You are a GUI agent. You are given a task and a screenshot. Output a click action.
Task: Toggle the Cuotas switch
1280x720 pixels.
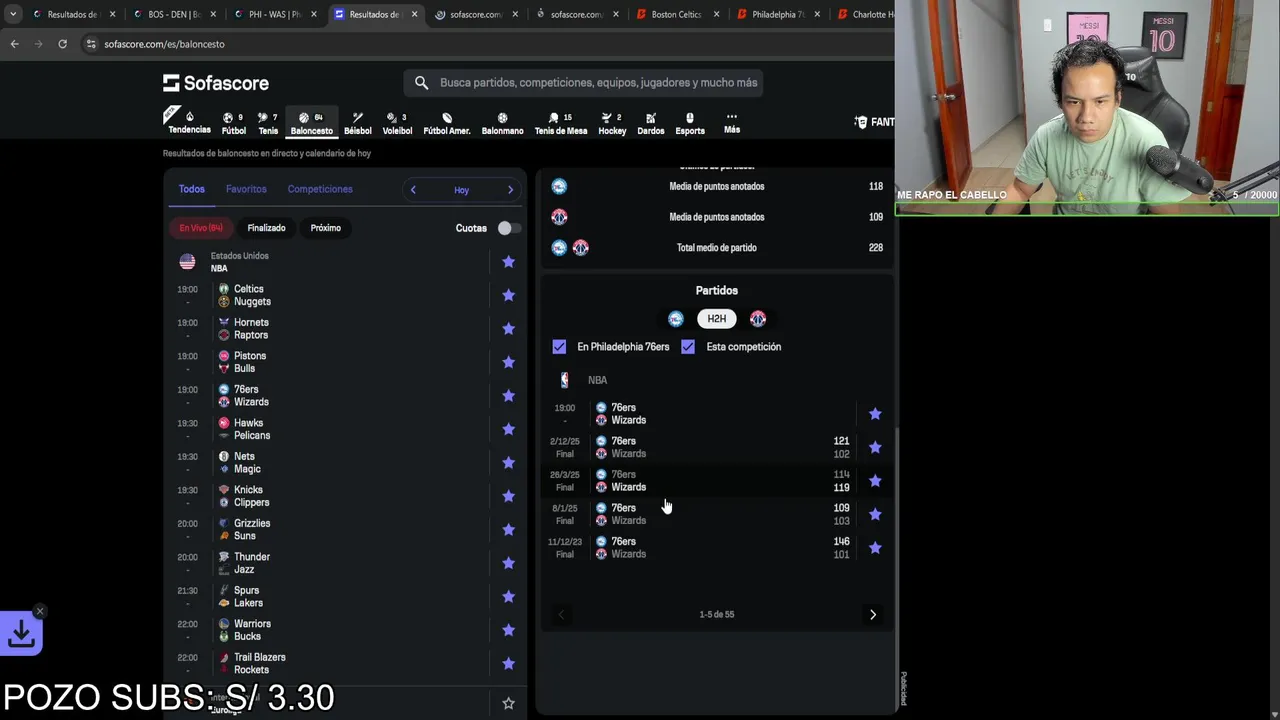(x=509, y=228)
